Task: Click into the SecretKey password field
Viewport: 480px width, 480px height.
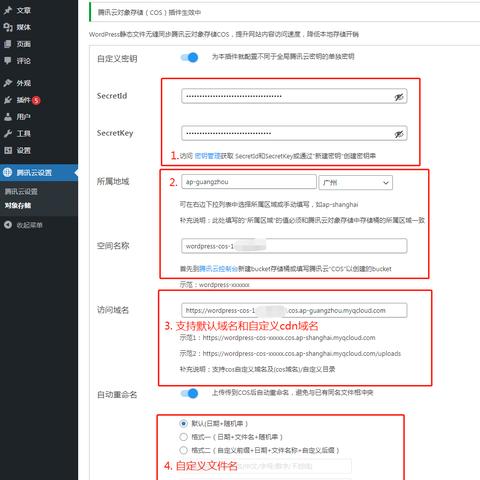Action: click(x=294, y=134)
